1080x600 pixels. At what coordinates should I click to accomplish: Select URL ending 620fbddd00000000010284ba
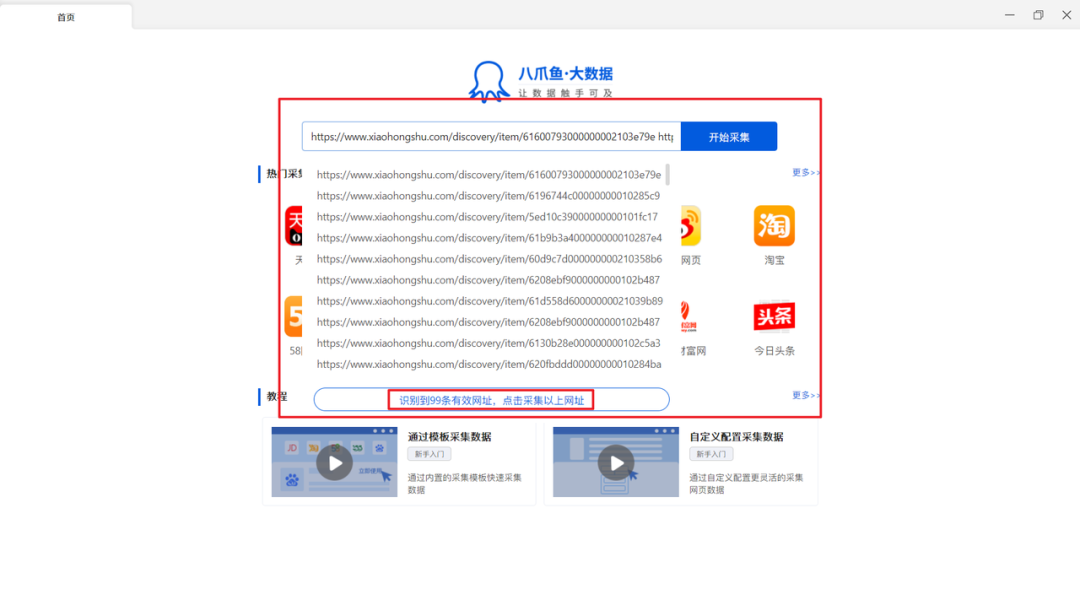[x=489, y=364]
